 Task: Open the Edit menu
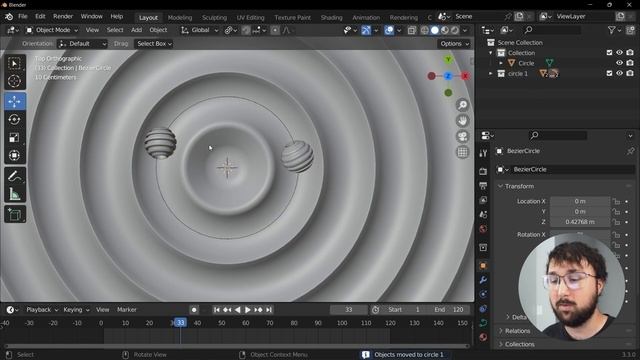click(40, 17)
